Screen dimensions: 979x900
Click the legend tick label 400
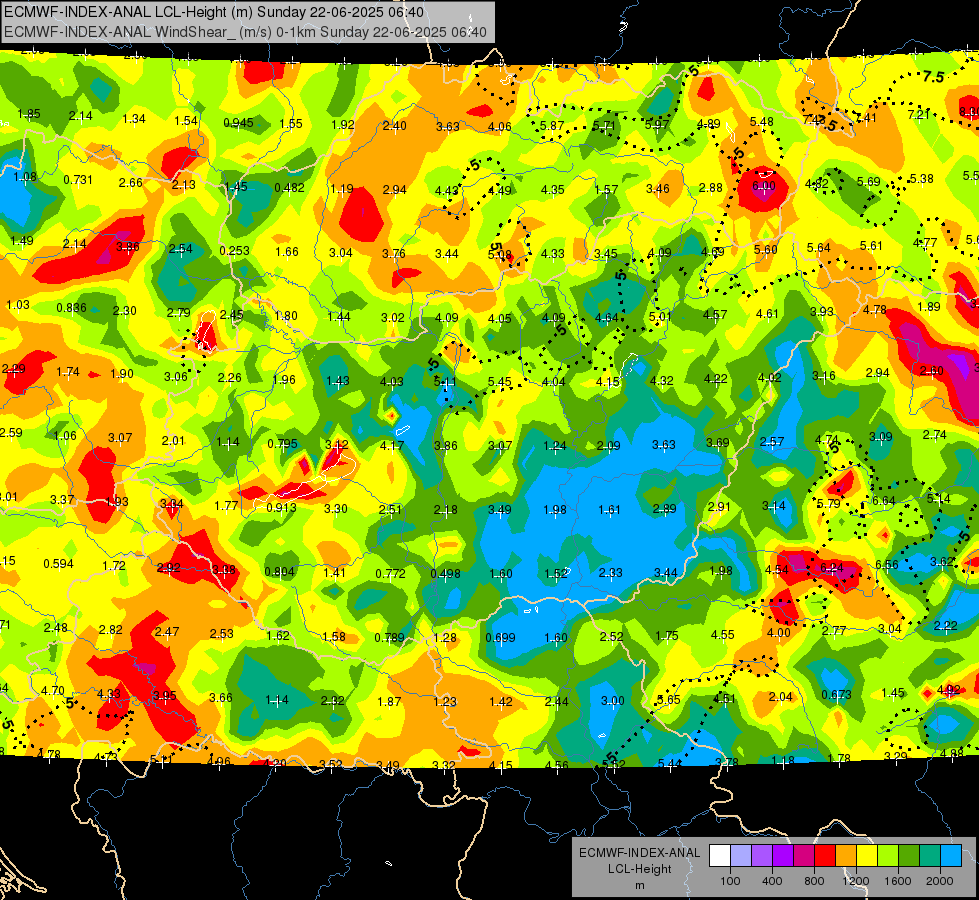point(772,881)
